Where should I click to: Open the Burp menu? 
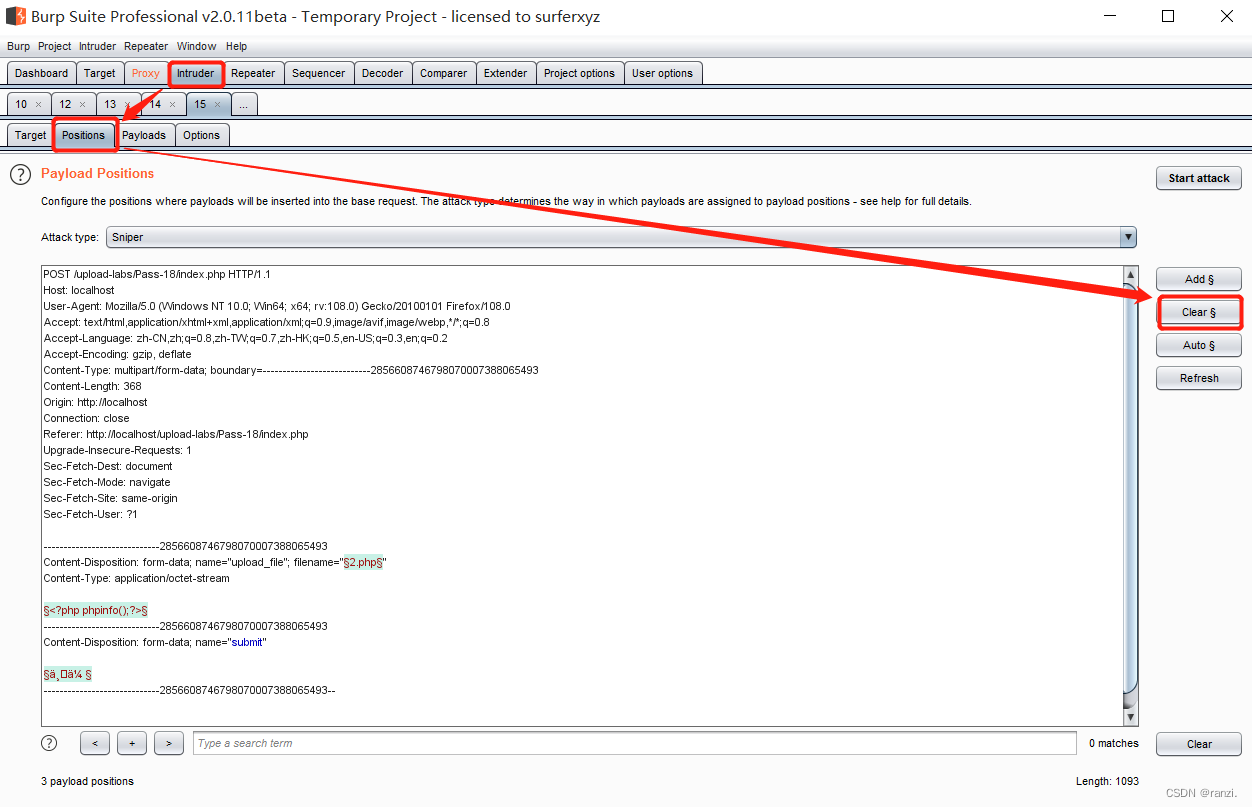(x=18, y=46)
